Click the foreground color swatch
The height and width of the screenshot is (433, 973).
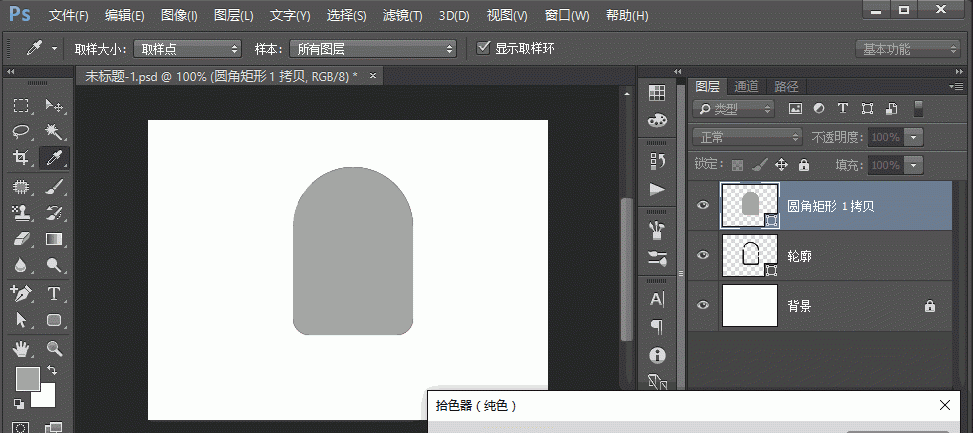(x=27, y=379)
